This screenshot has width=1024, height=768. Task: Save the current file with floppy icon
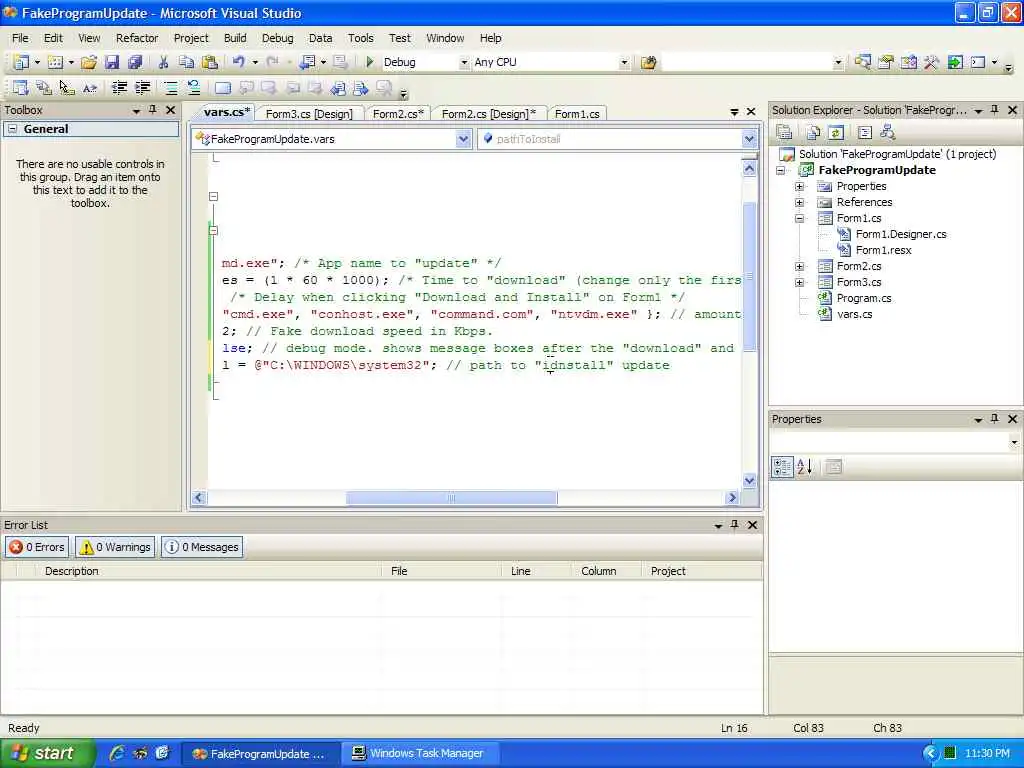[112, 62]
